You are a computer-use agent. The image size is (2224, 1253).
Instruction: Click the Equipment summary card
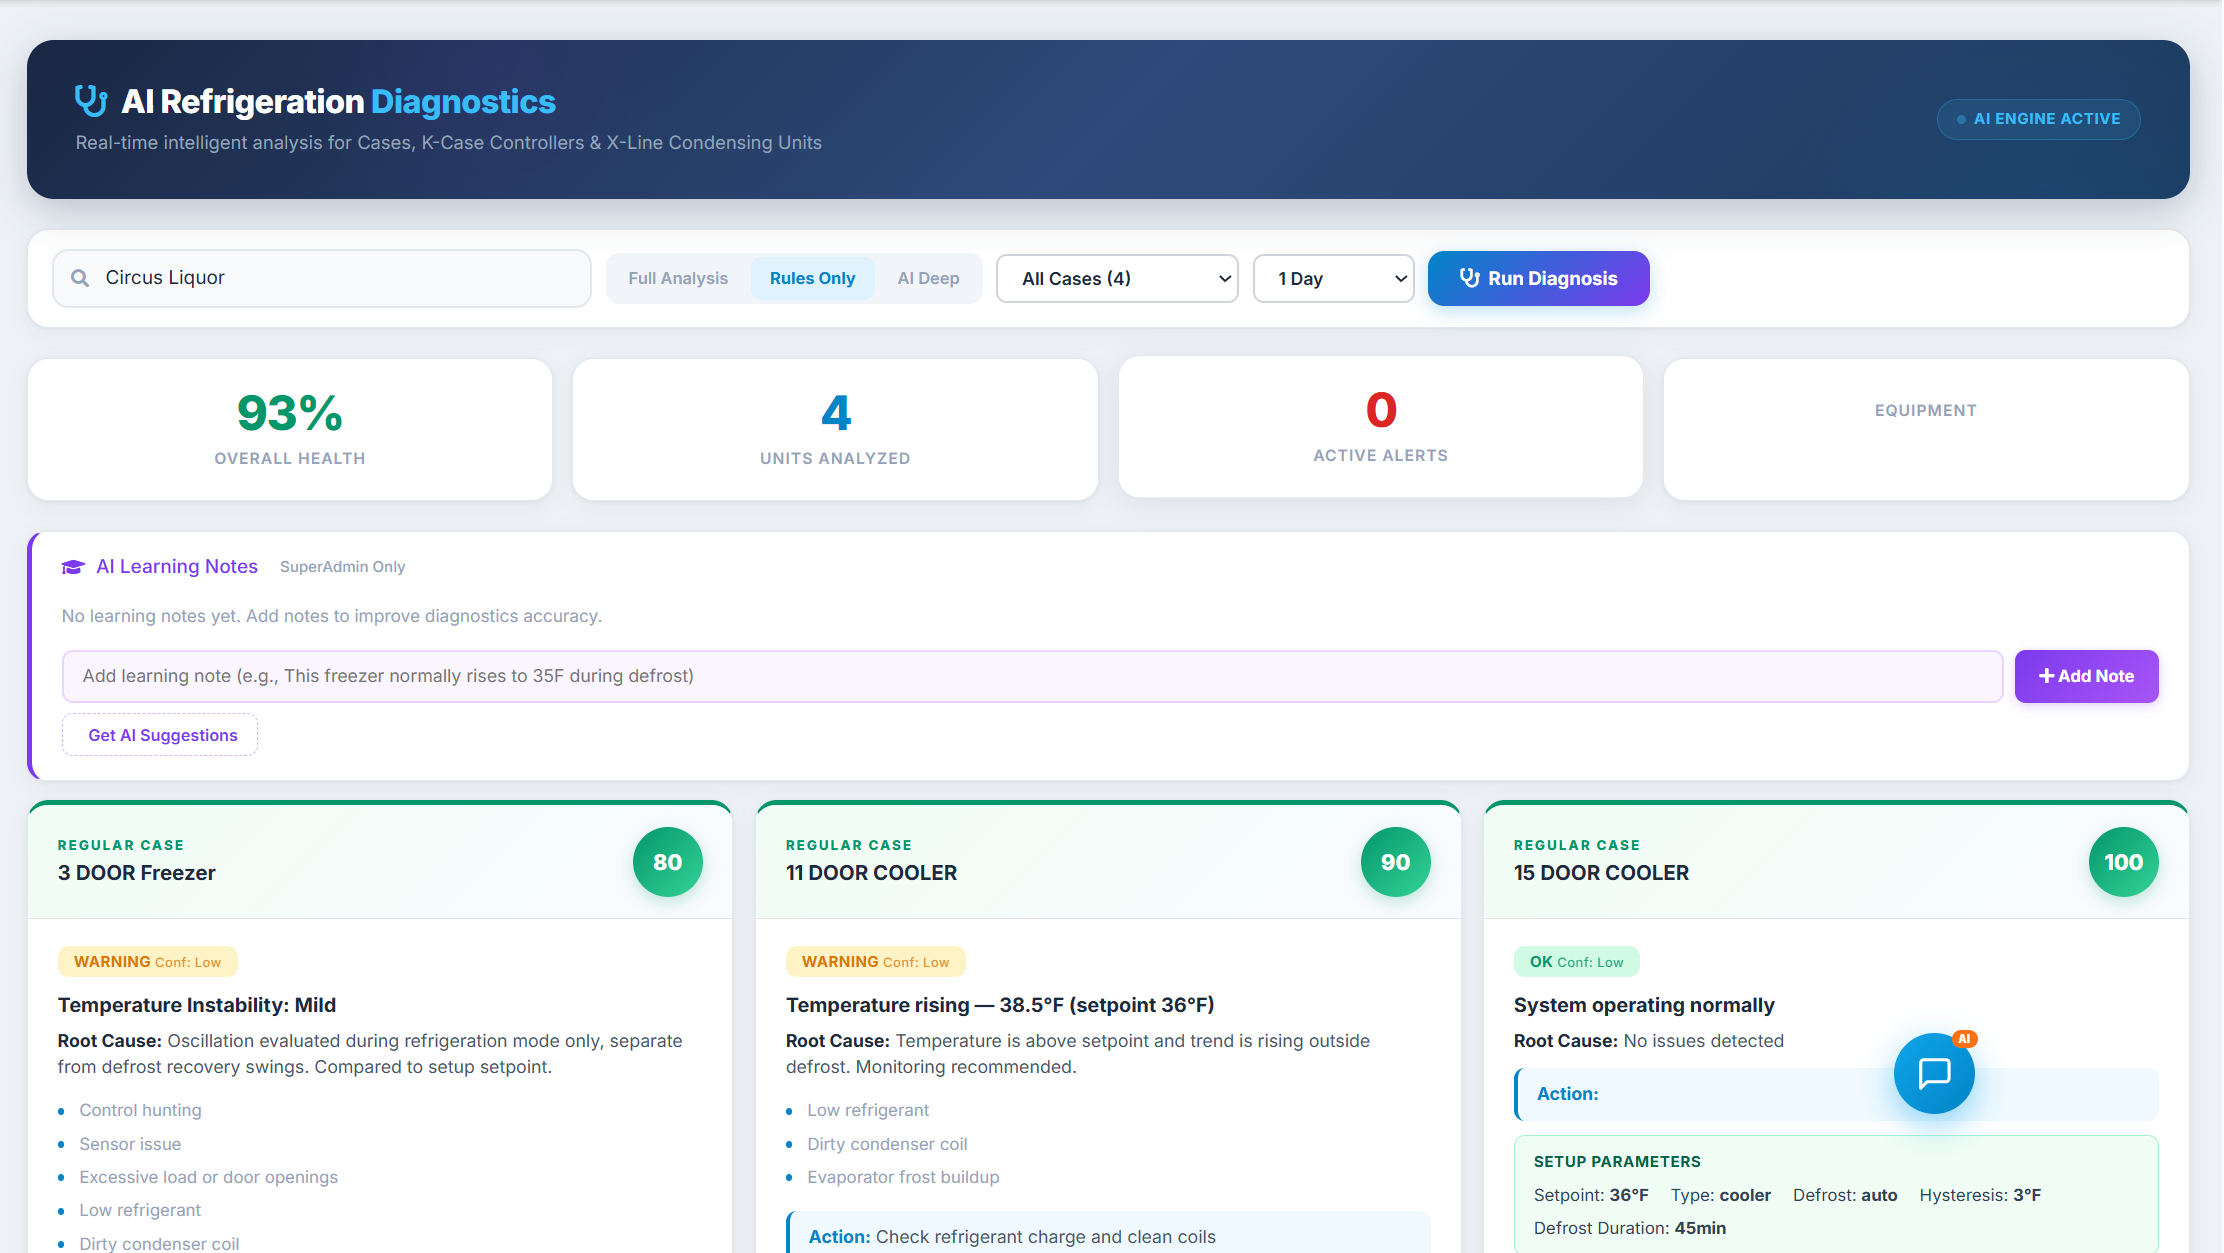1926,429
